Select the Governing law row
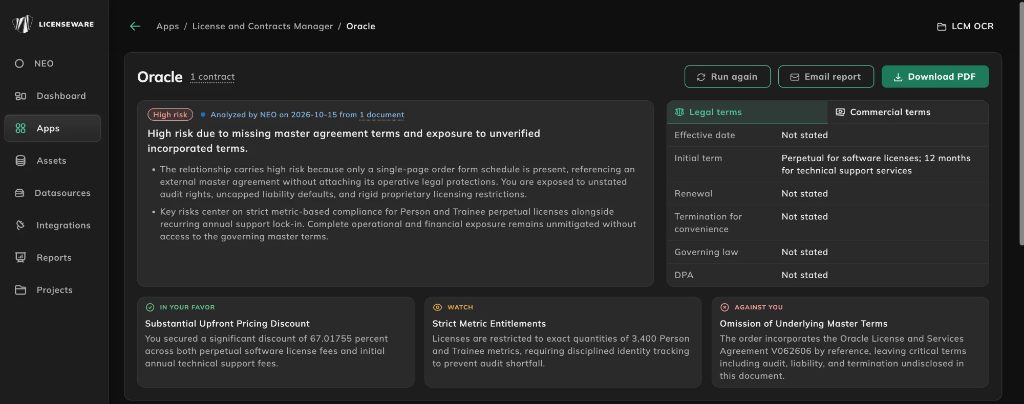Viewport: 1024px width, 404px height. coord(827,252)
